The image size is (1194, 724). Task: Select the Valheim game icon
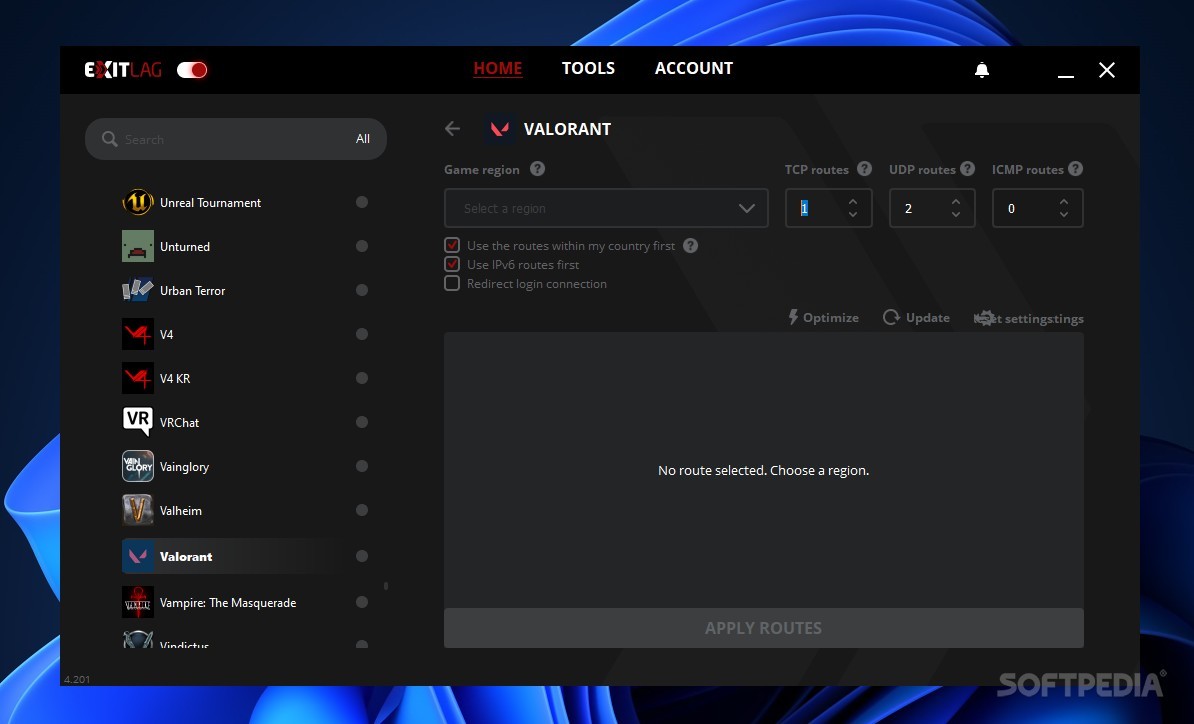tap(138, 510)
